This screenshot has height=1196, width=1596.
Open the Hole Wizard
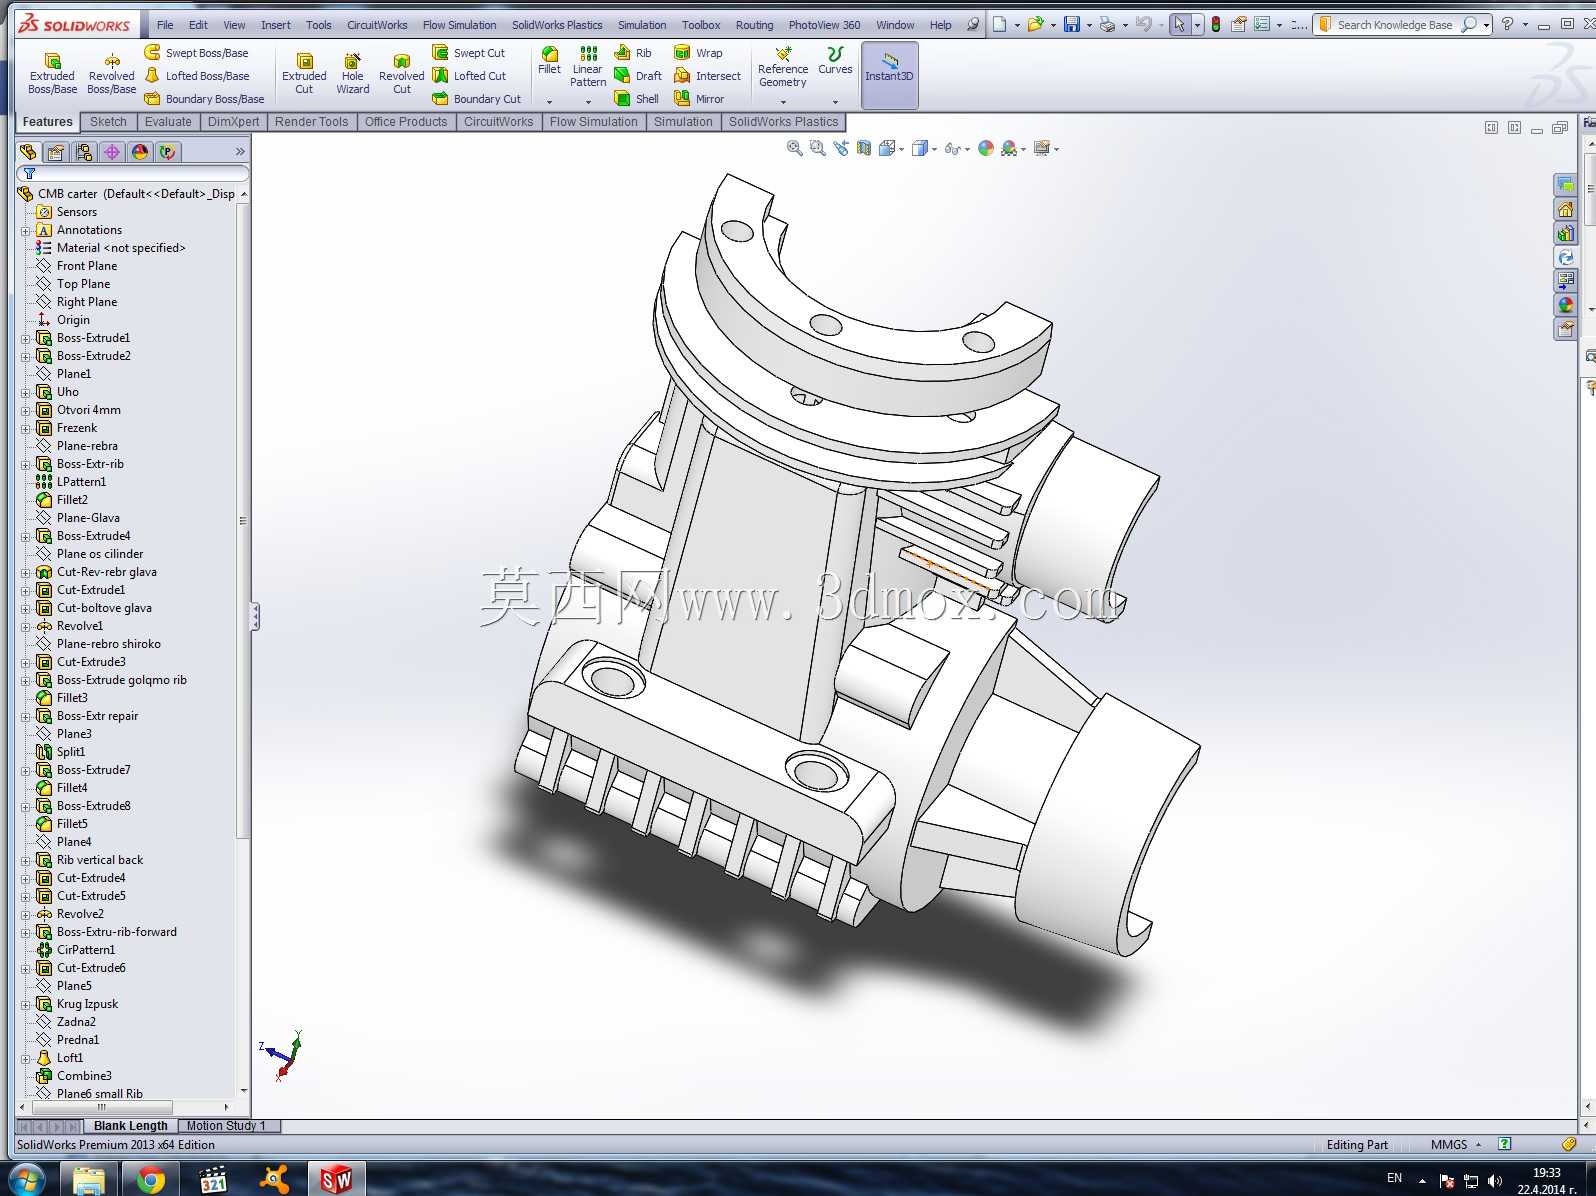pyautogui.click(x=352, y=74)
